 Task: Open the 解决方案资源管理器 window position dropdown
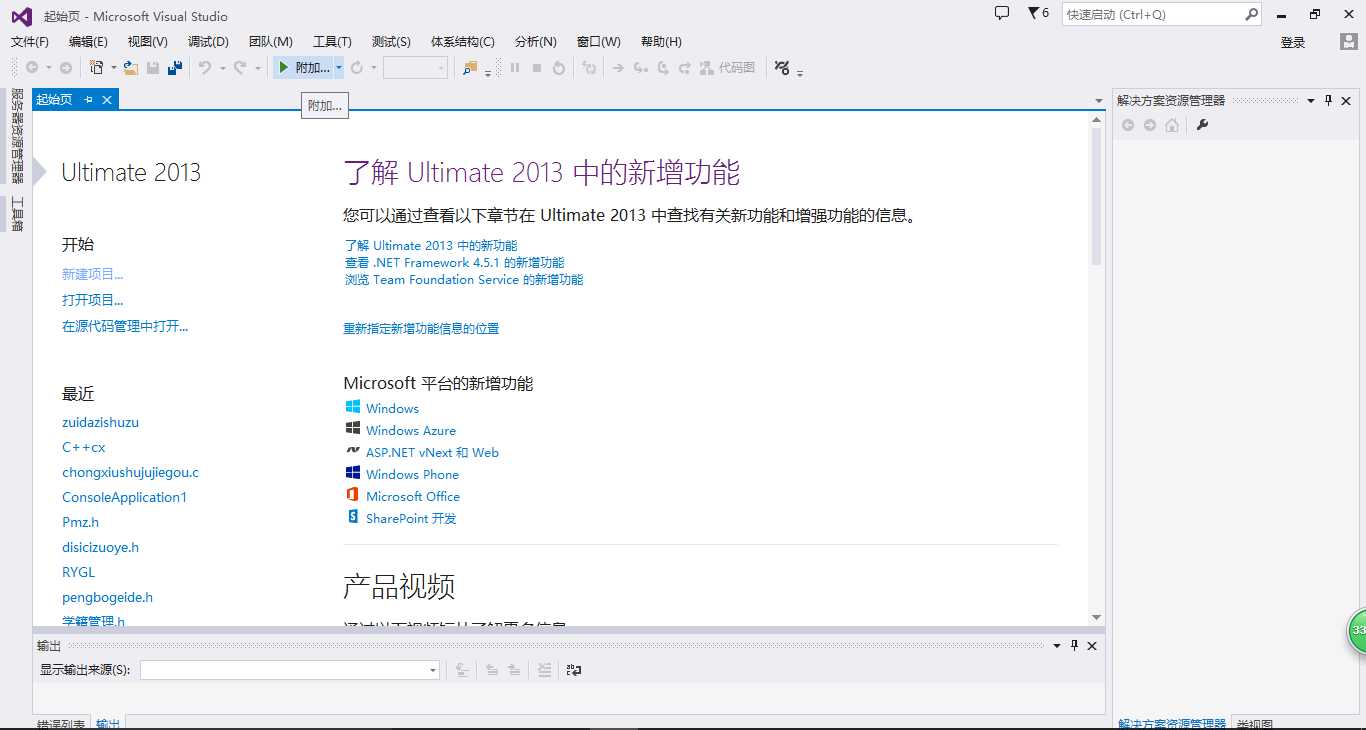pyautogui.click(x=1311, y=100)
